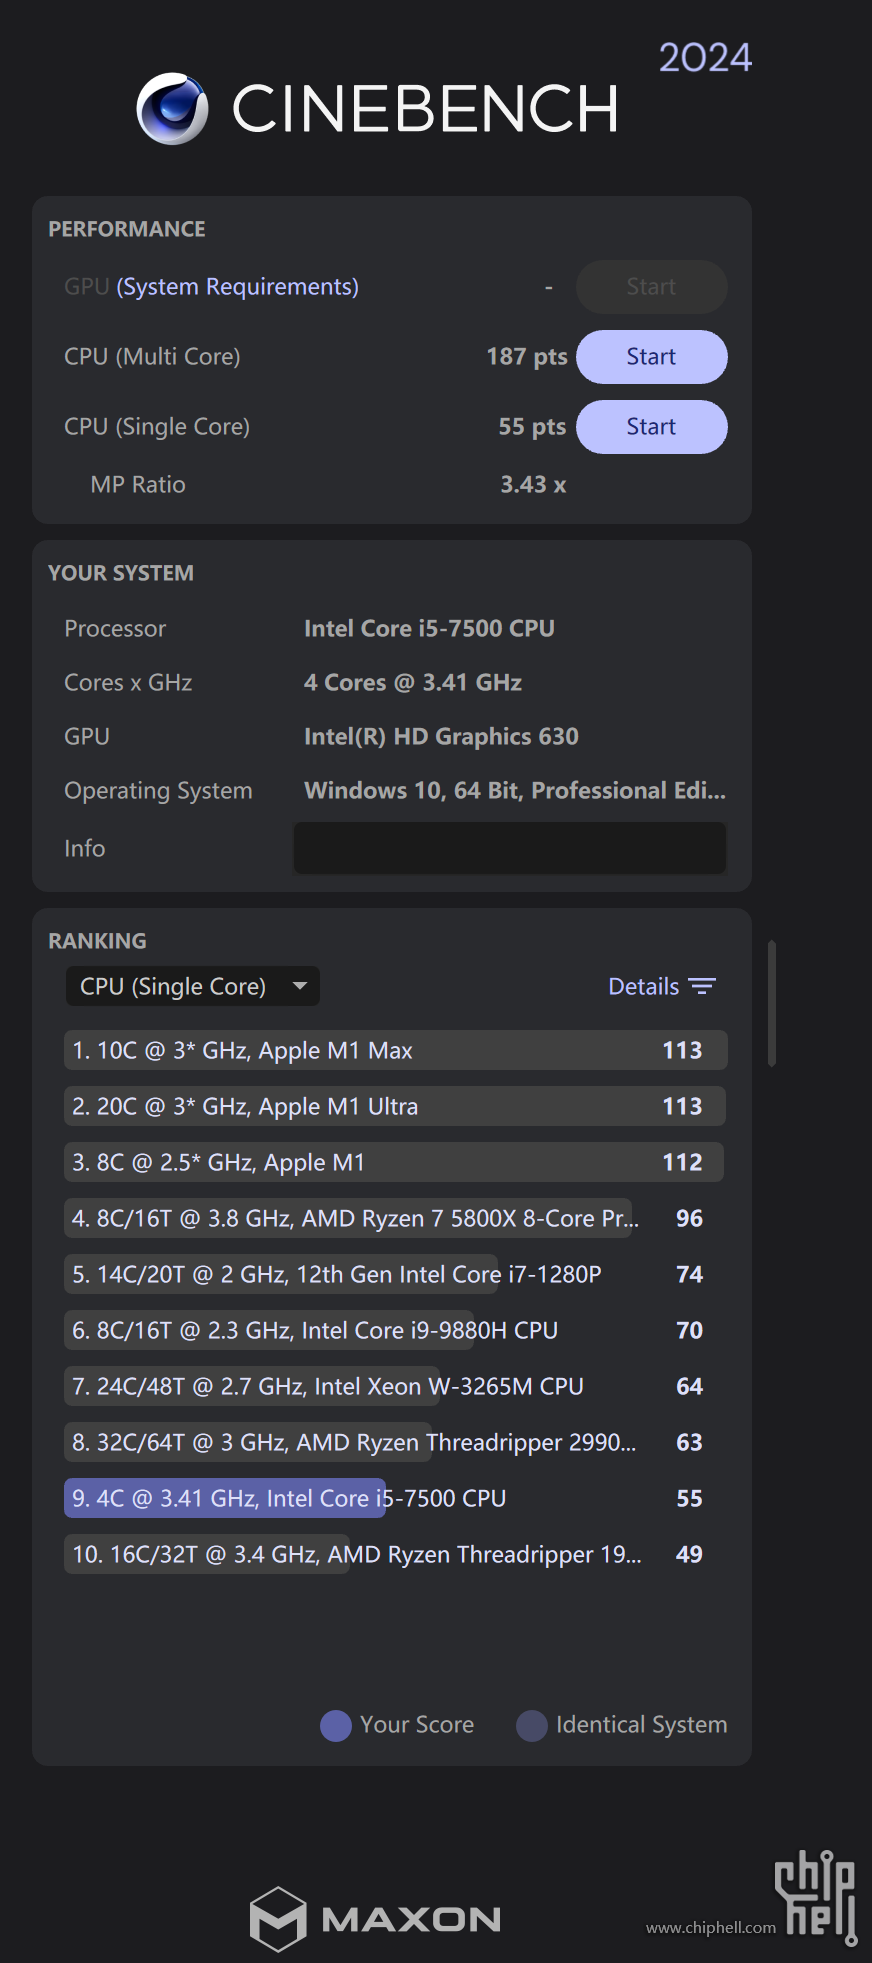Select ranking row Apple M1 Ultra
The image size is (872, 1963).
point(395,1106)
